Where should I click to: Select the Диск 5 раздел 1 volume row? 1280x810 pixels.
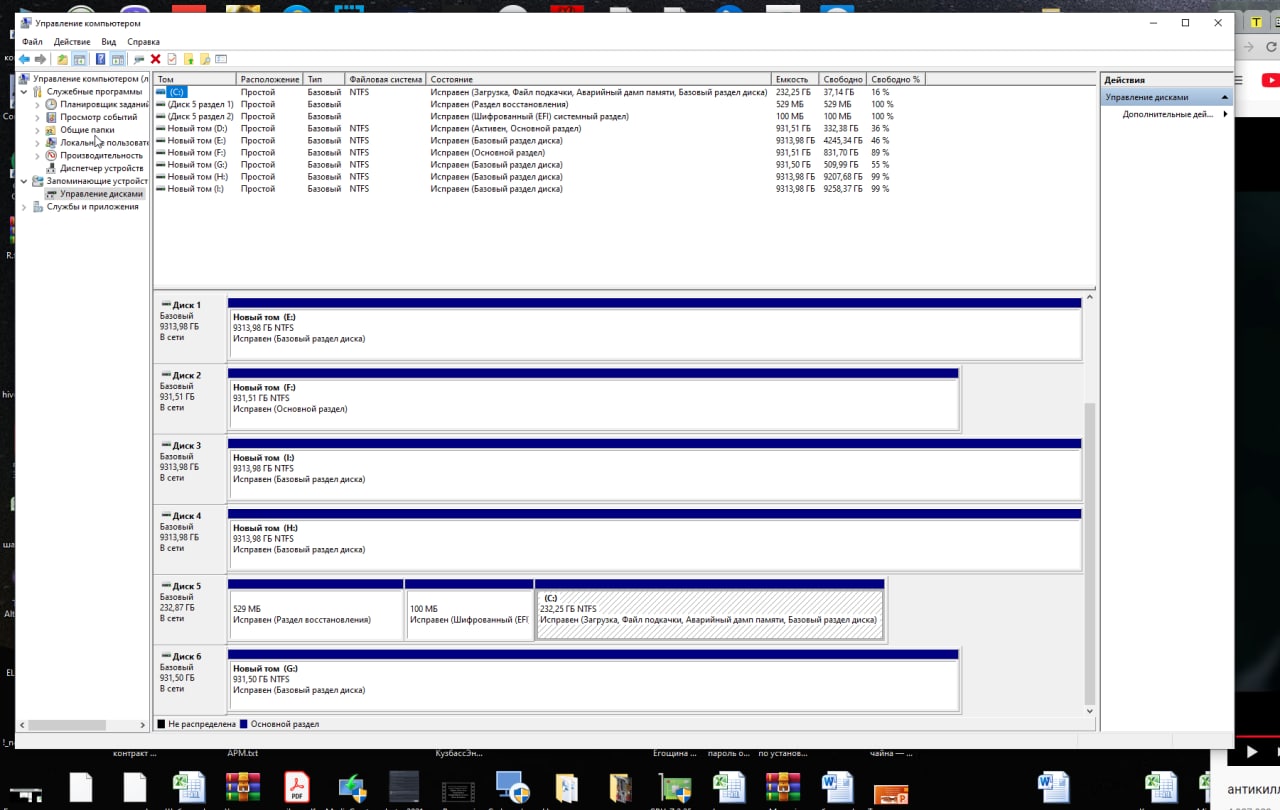tap(540, 104)
